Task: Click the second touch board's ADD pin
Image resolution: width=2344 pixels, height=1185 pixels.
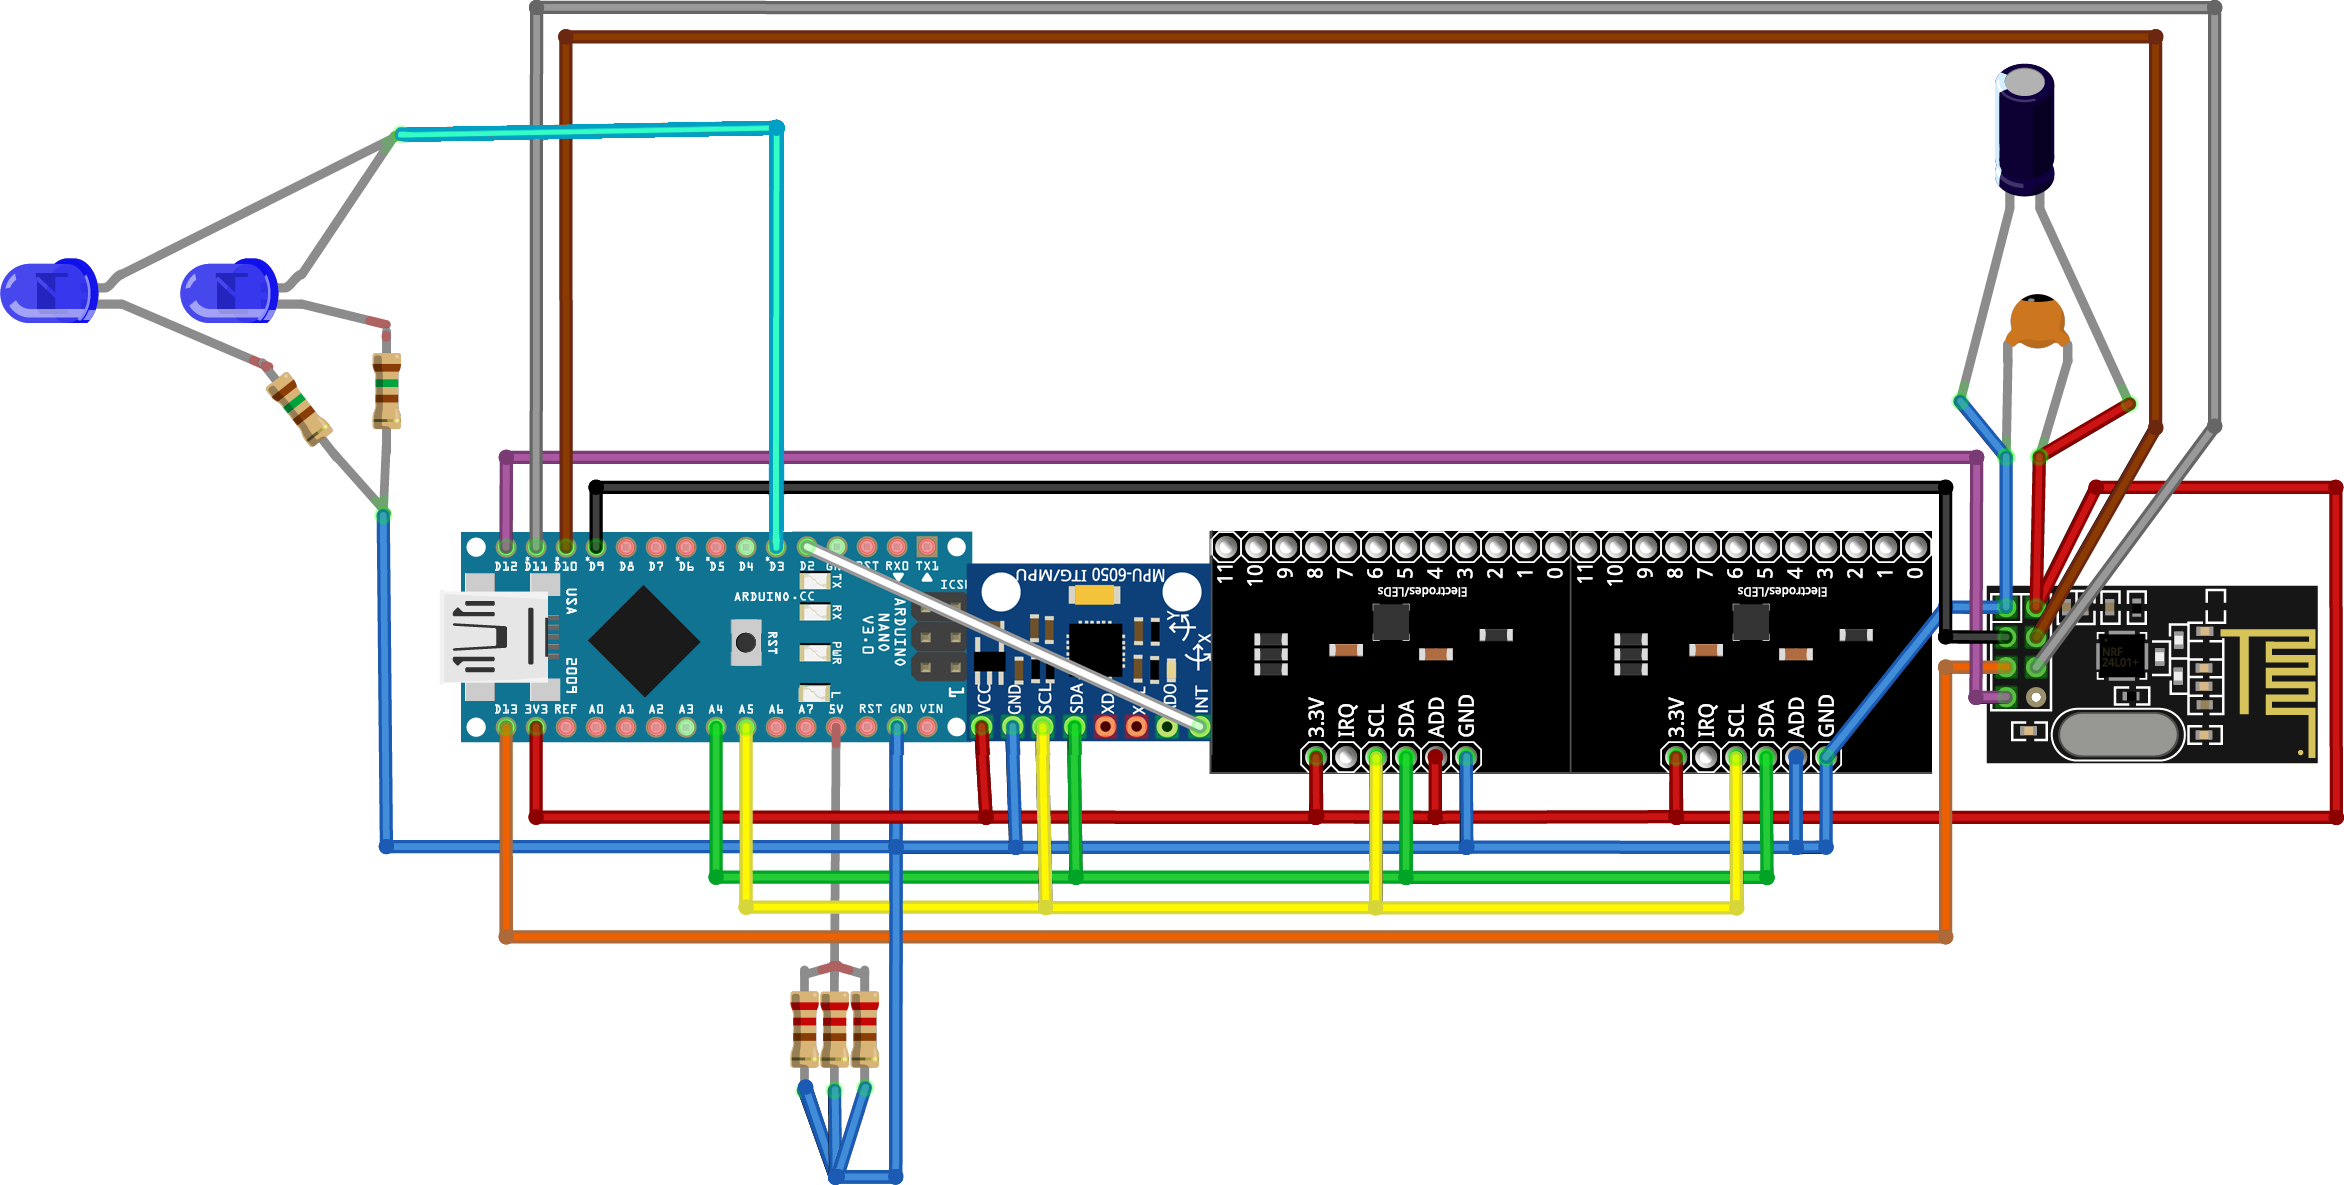Action: point(1796,758)
